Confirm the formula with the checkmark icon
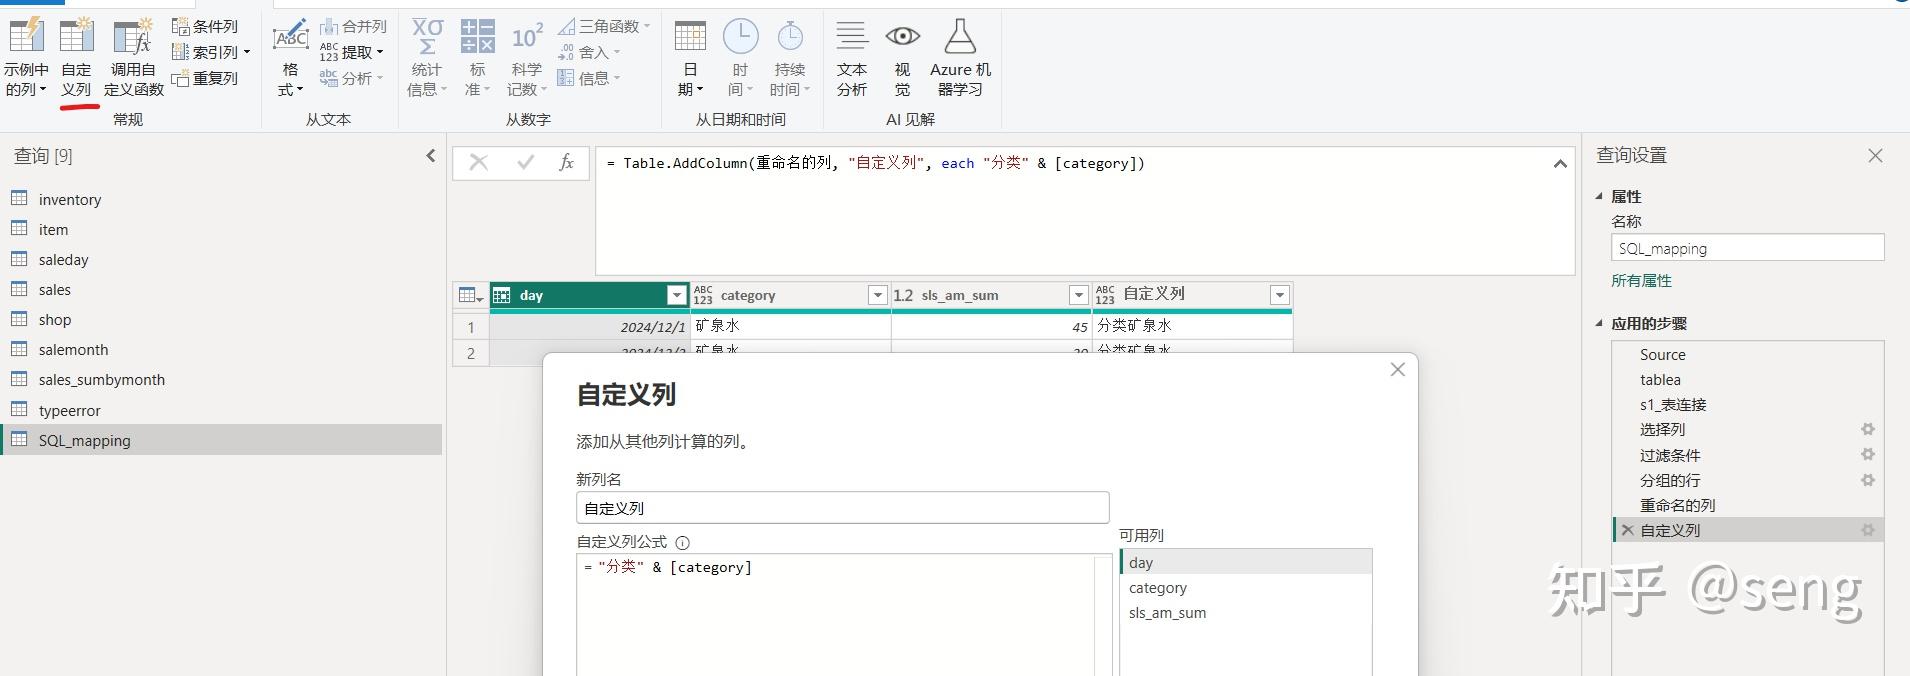 click(x=525, y=163)
